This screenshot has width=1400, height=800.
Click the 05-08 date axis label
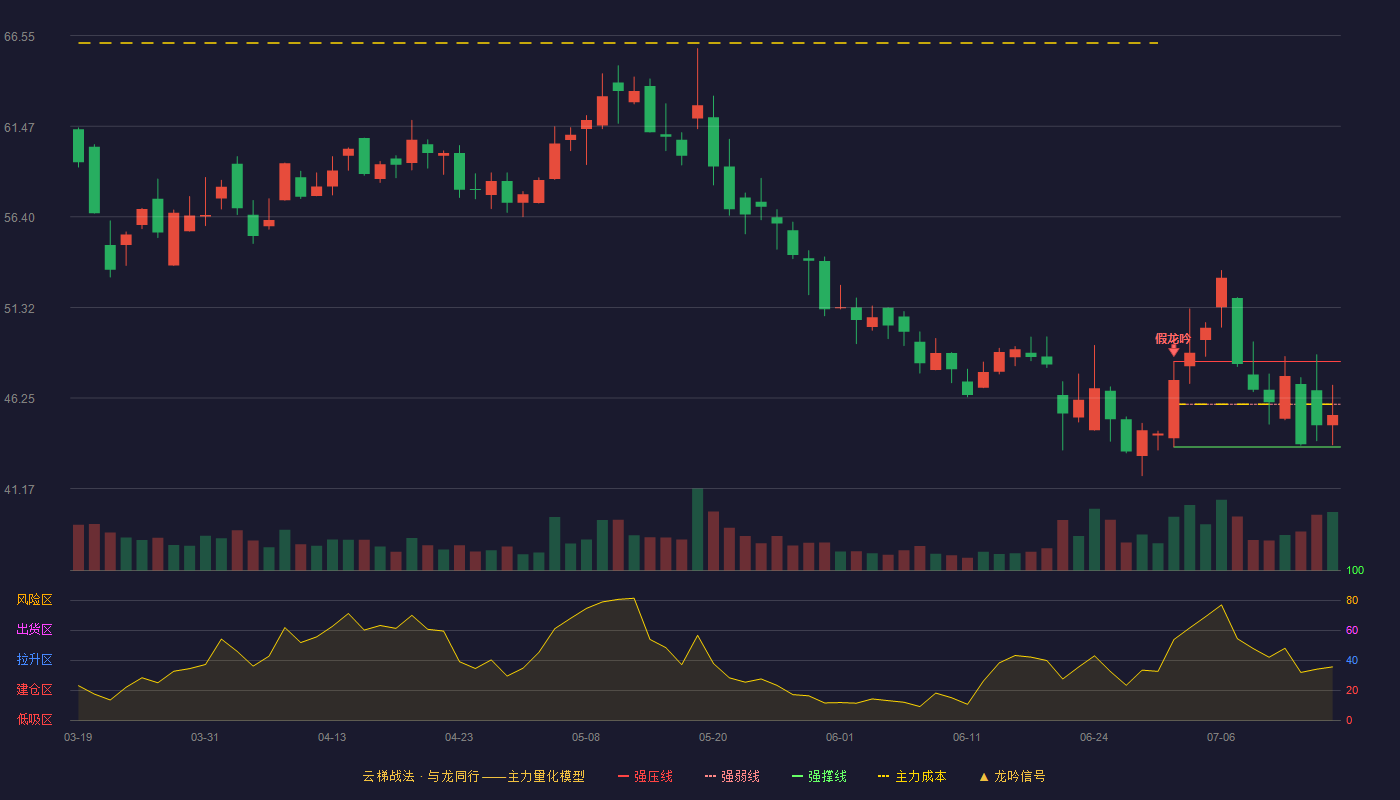586,737
